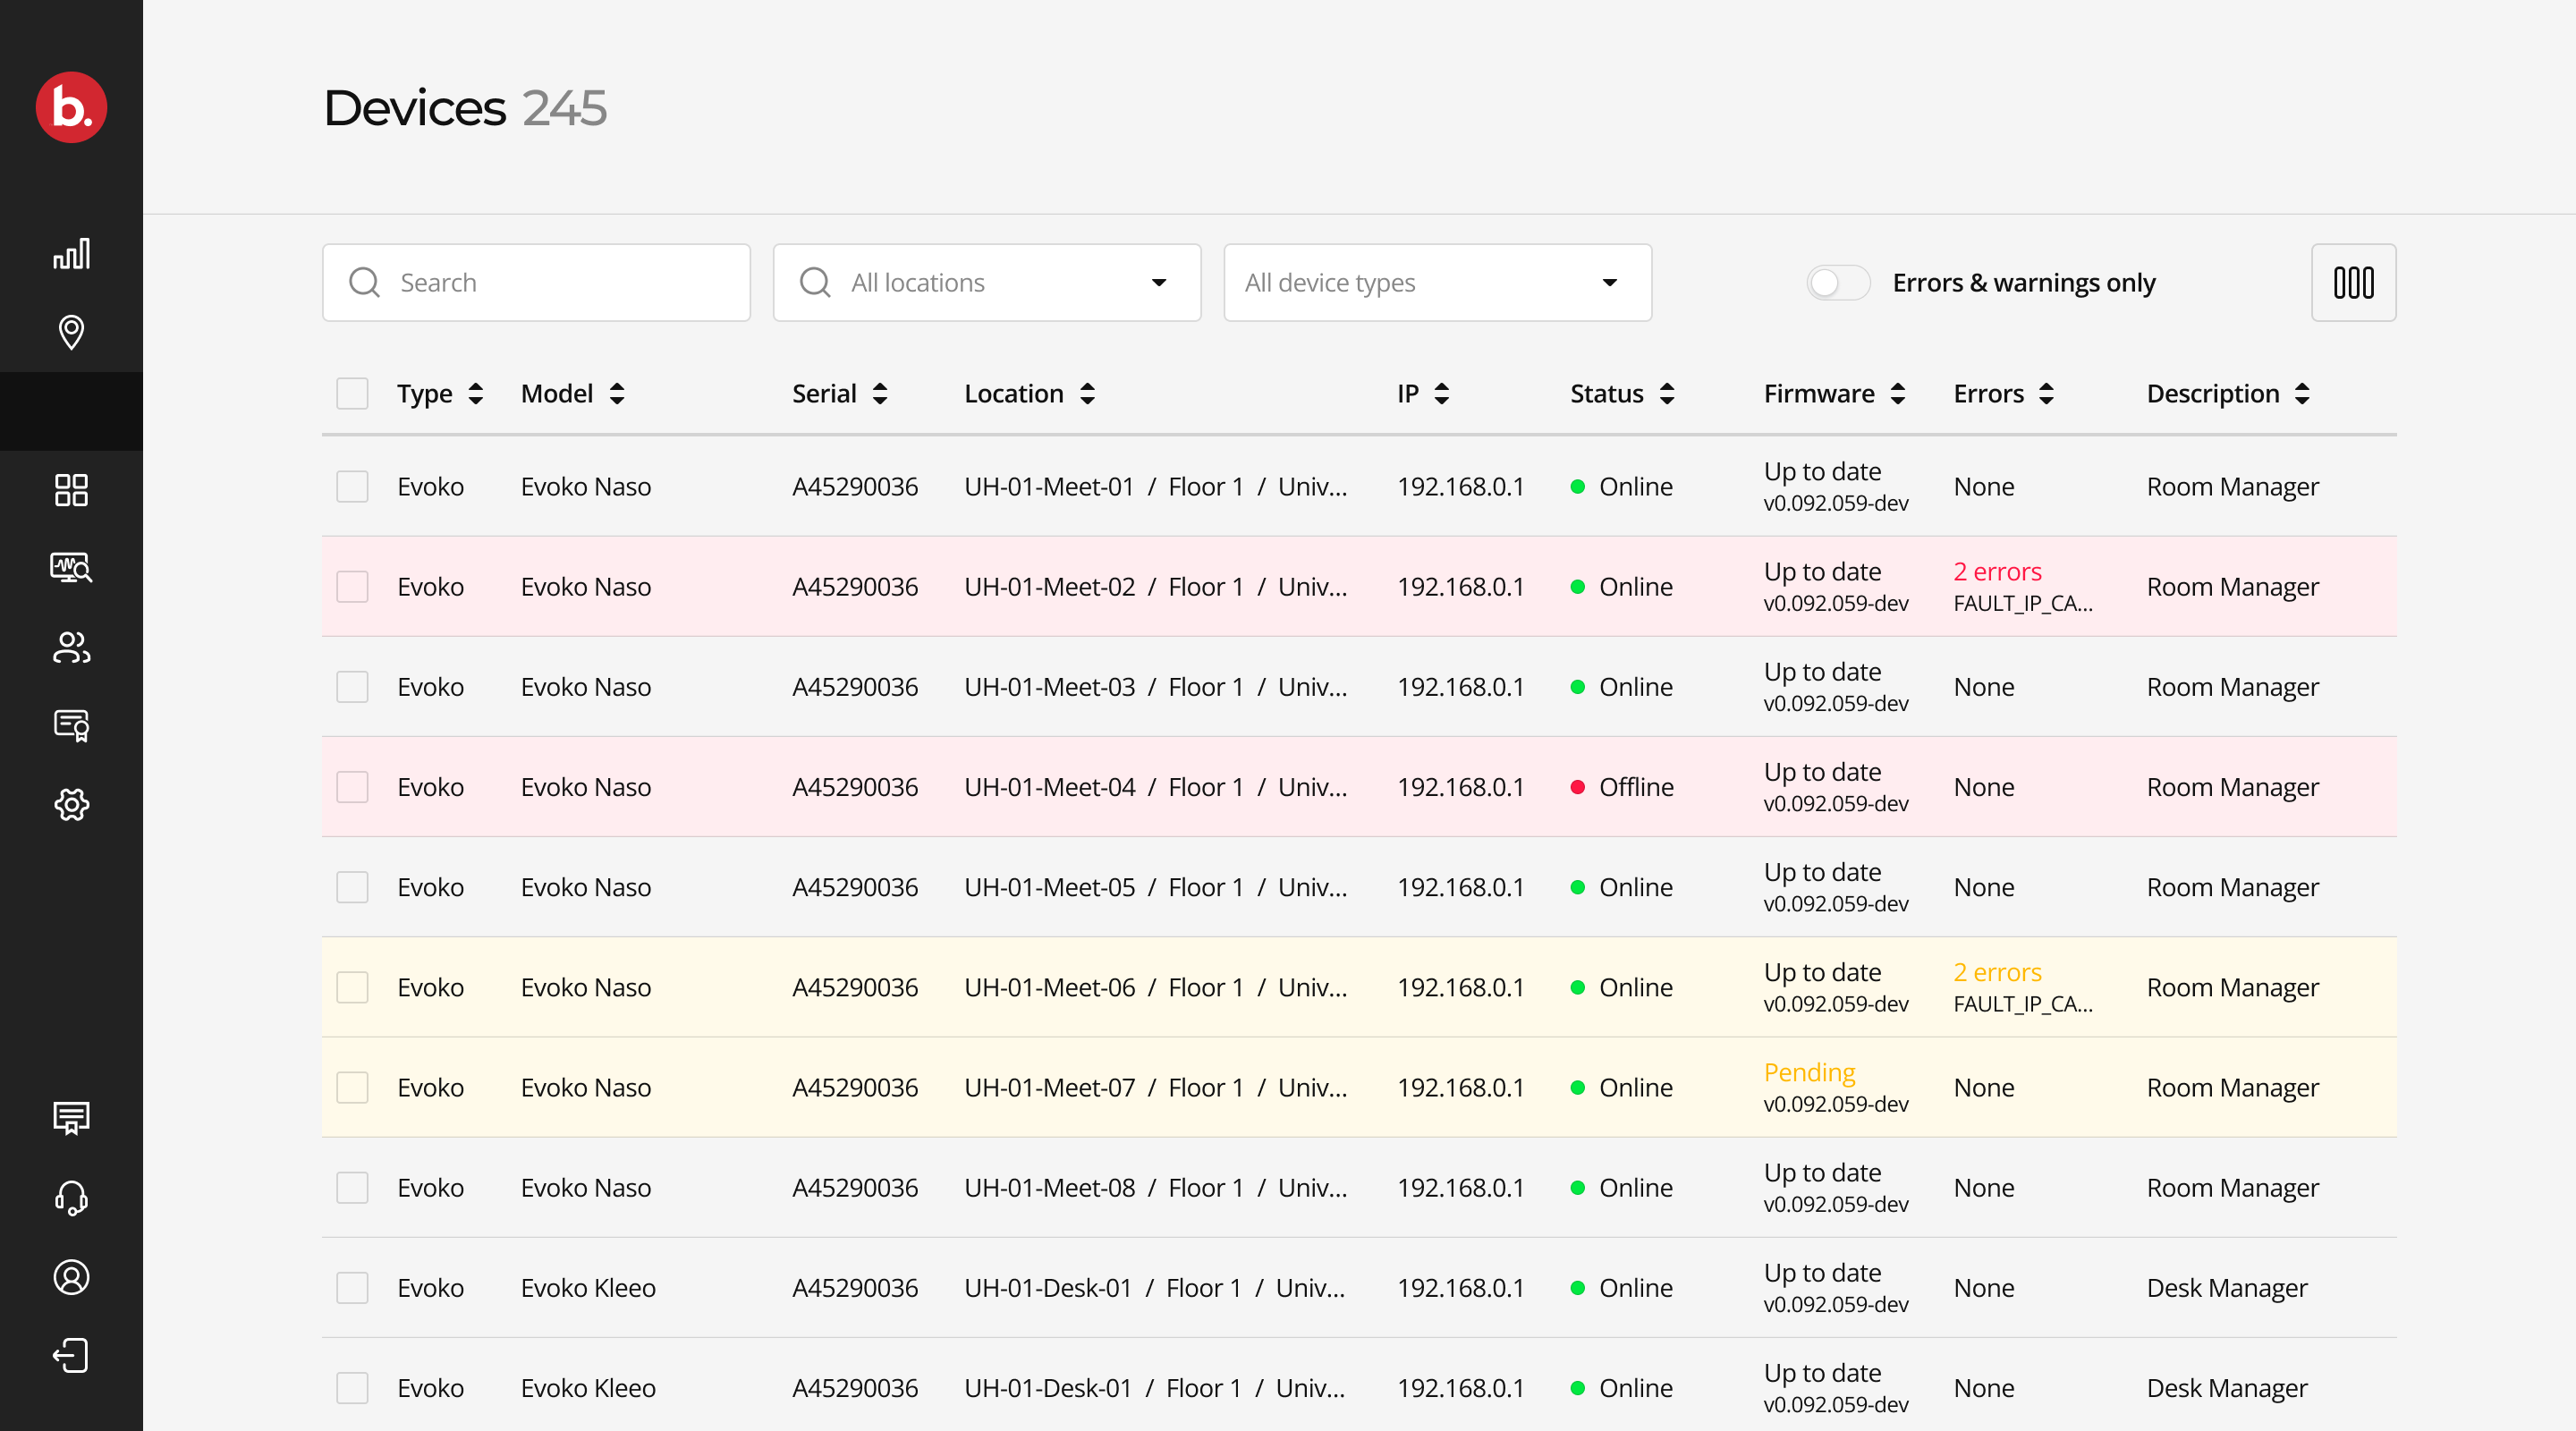The height and width of the screenshot is (1431, 2576).
Task: Click Room Manager description in Meet-07 row
Action: click(x=2232, y=1088)
